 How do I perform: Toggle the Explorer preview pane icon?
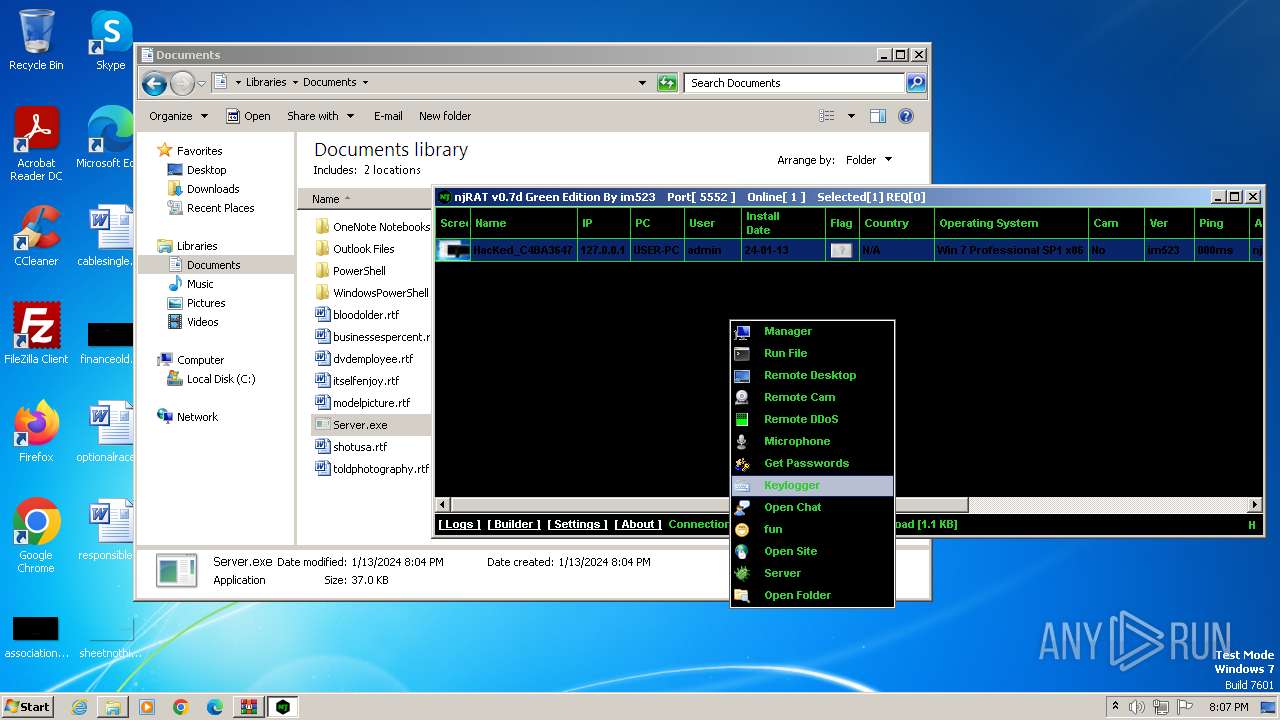tap(878, 116)
